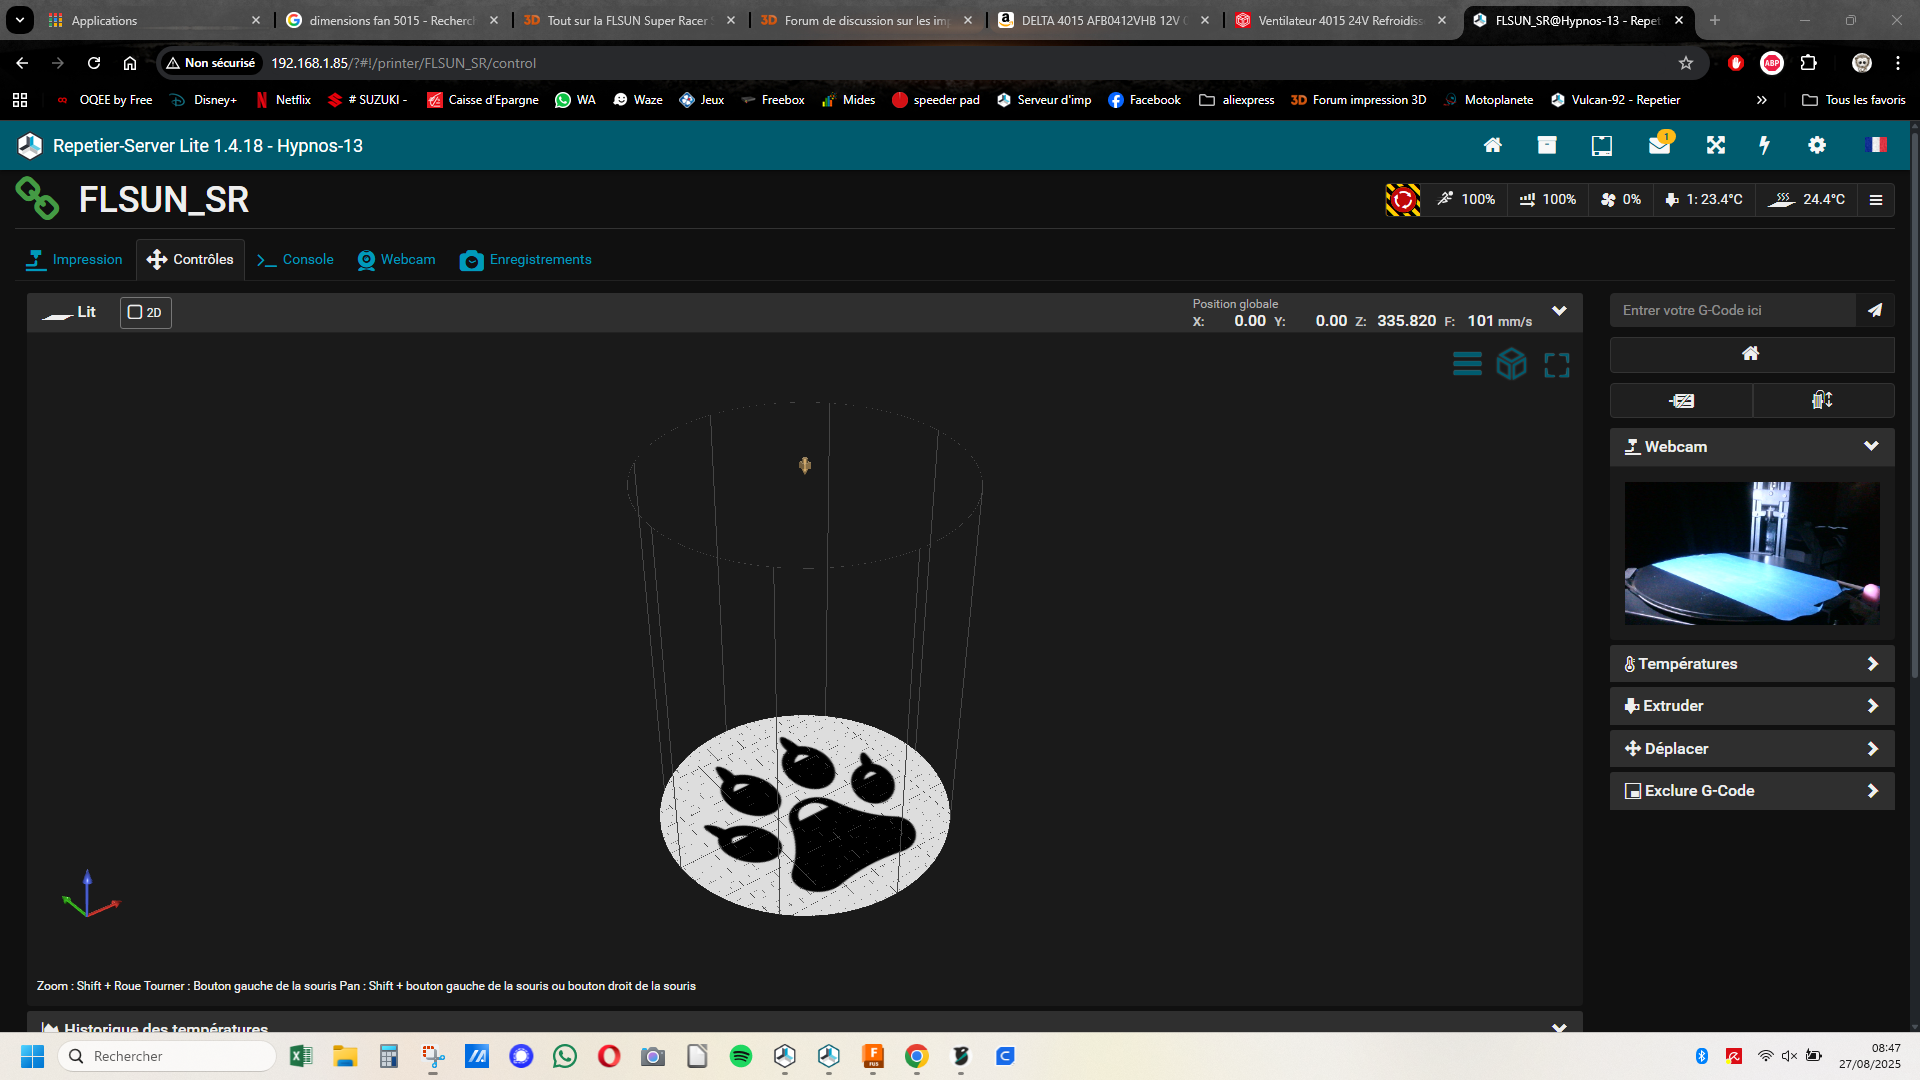Open the Enregistrements tab
The image size is (1920, 1080).
(x=526, y=260)
